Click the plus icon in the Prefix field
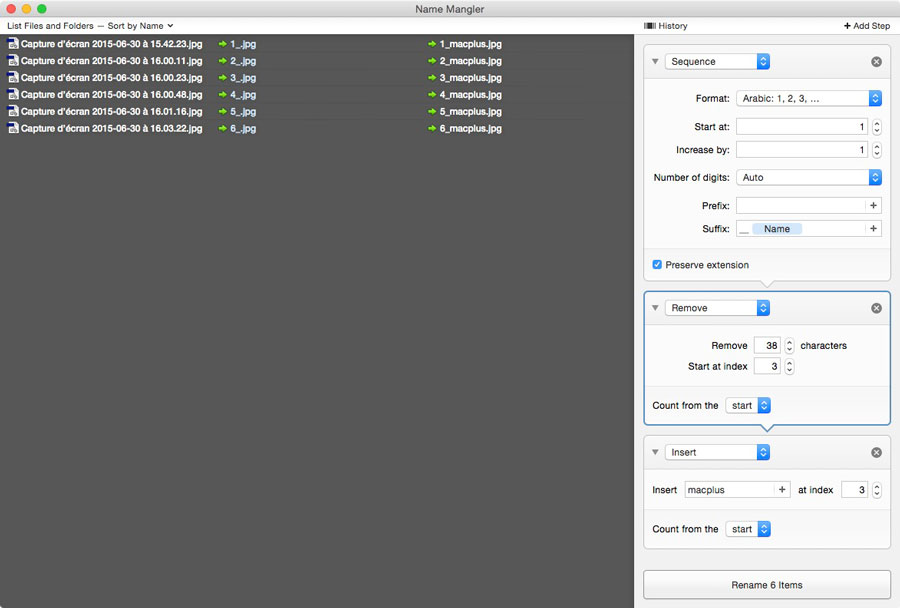This screenshot has height=608, width=900. [873, 206]
